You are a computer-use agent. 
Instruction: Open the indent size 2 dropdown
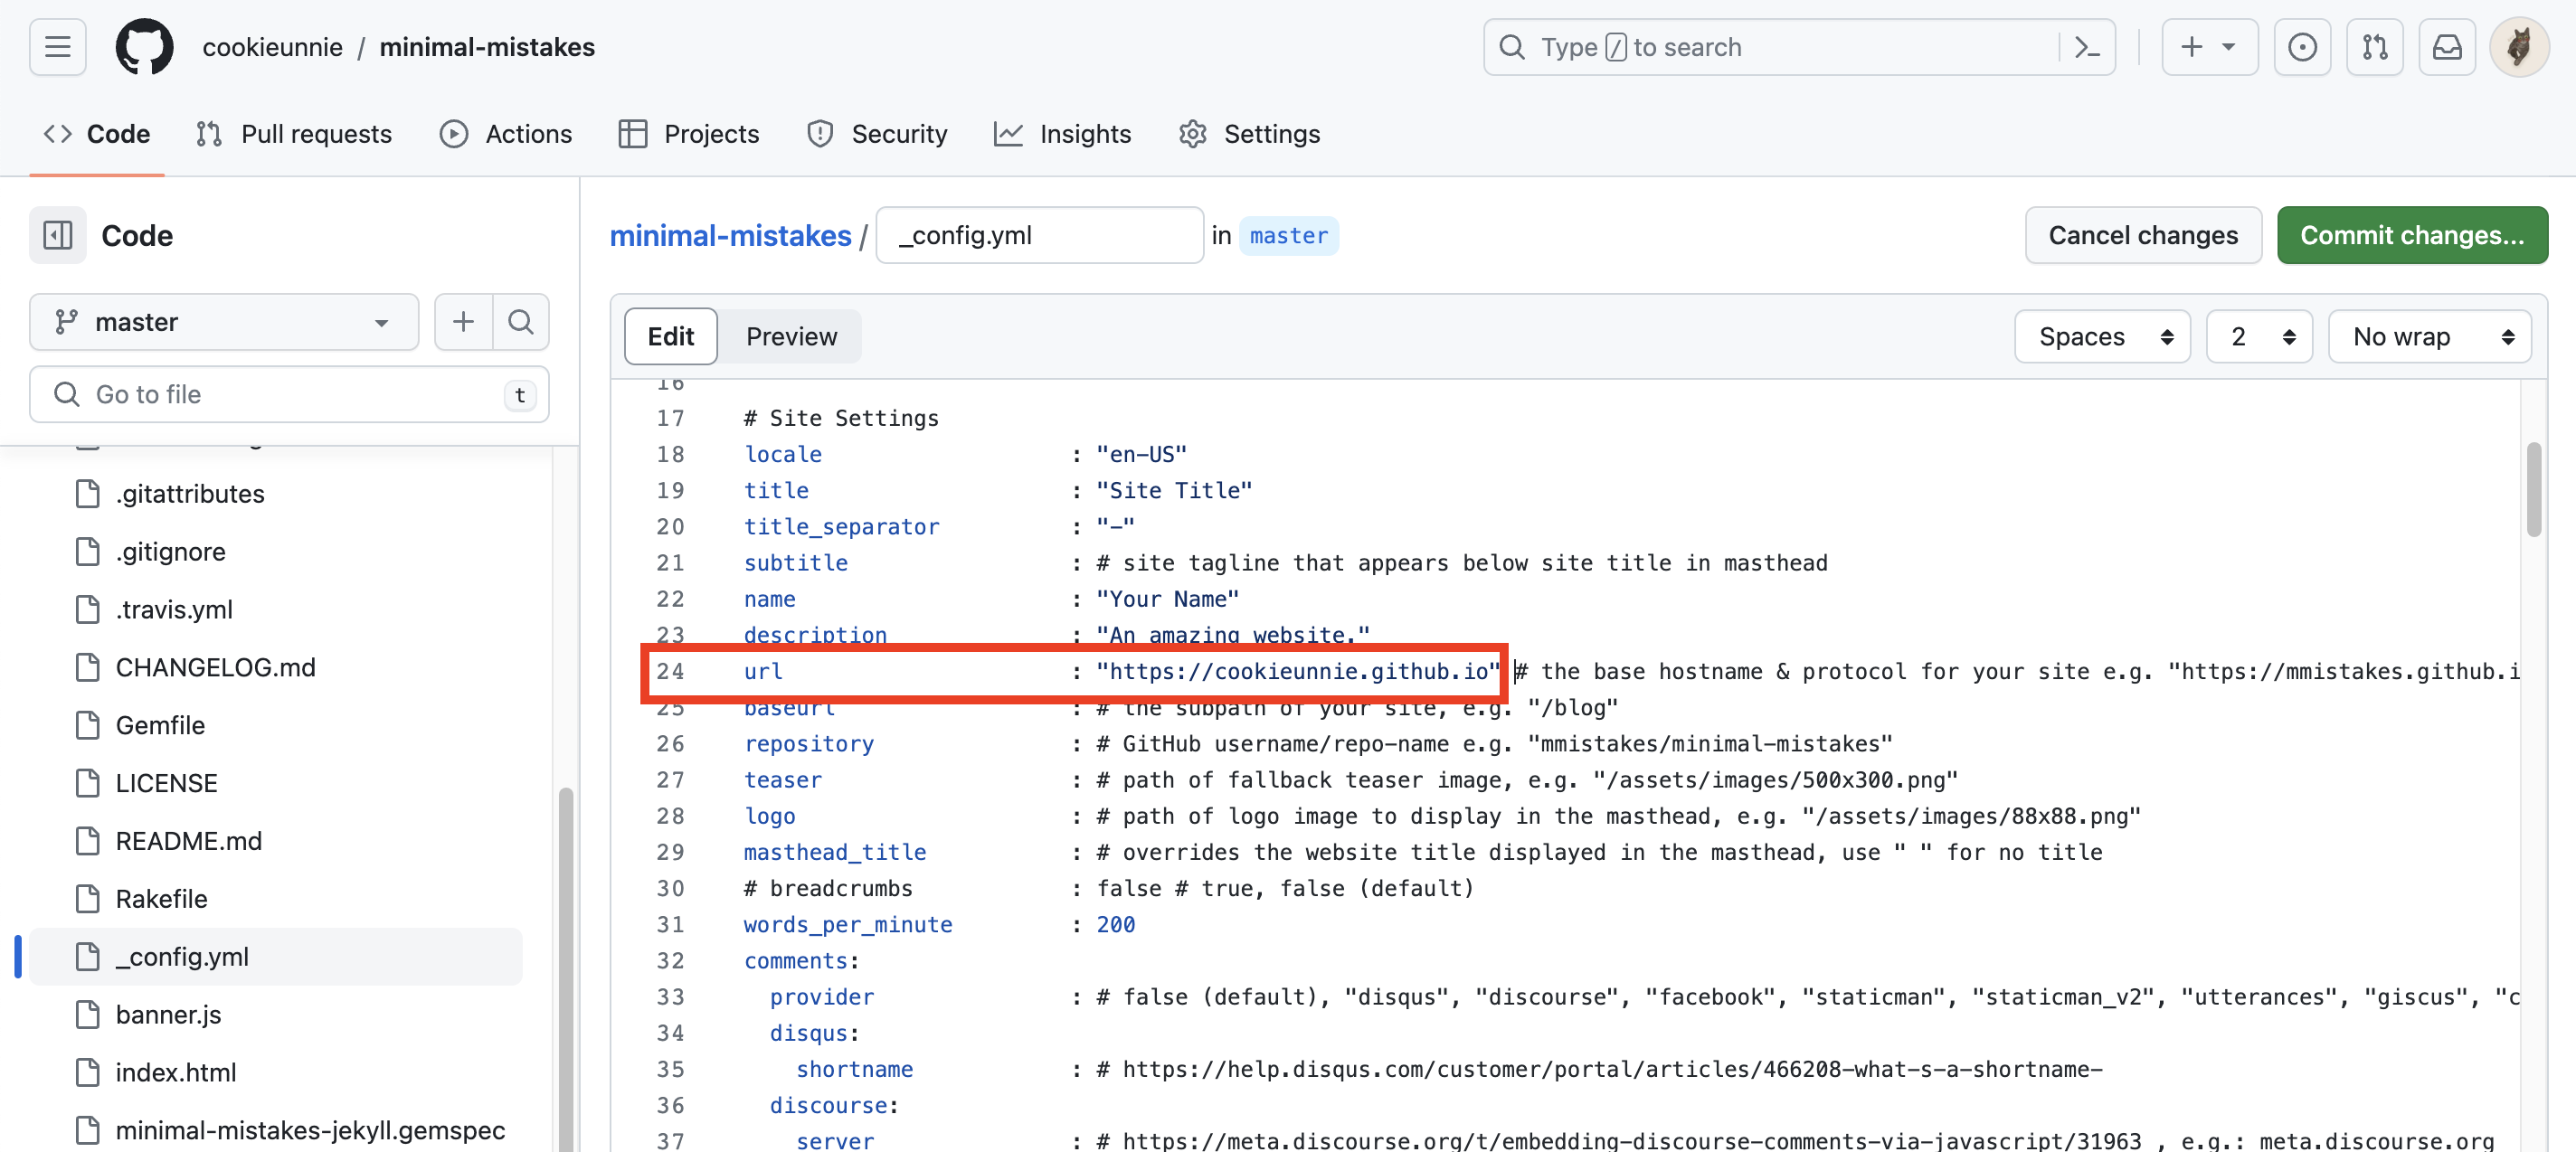[x=2259, y=336]
